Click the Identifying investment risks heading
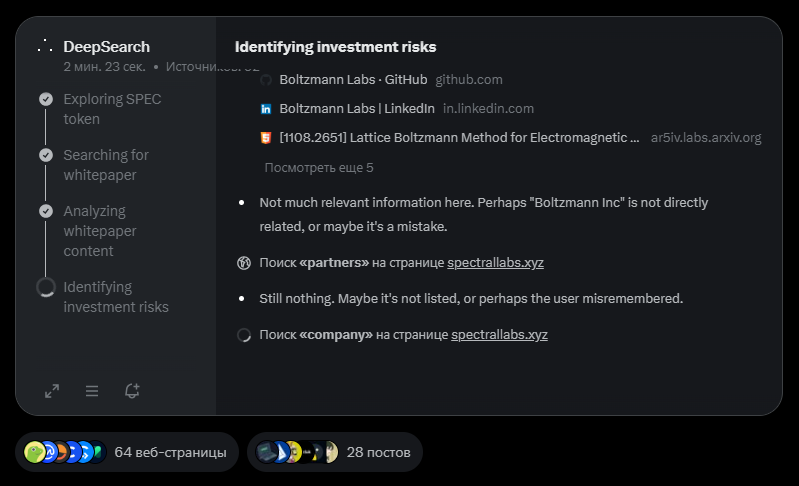 click(335, 47)
